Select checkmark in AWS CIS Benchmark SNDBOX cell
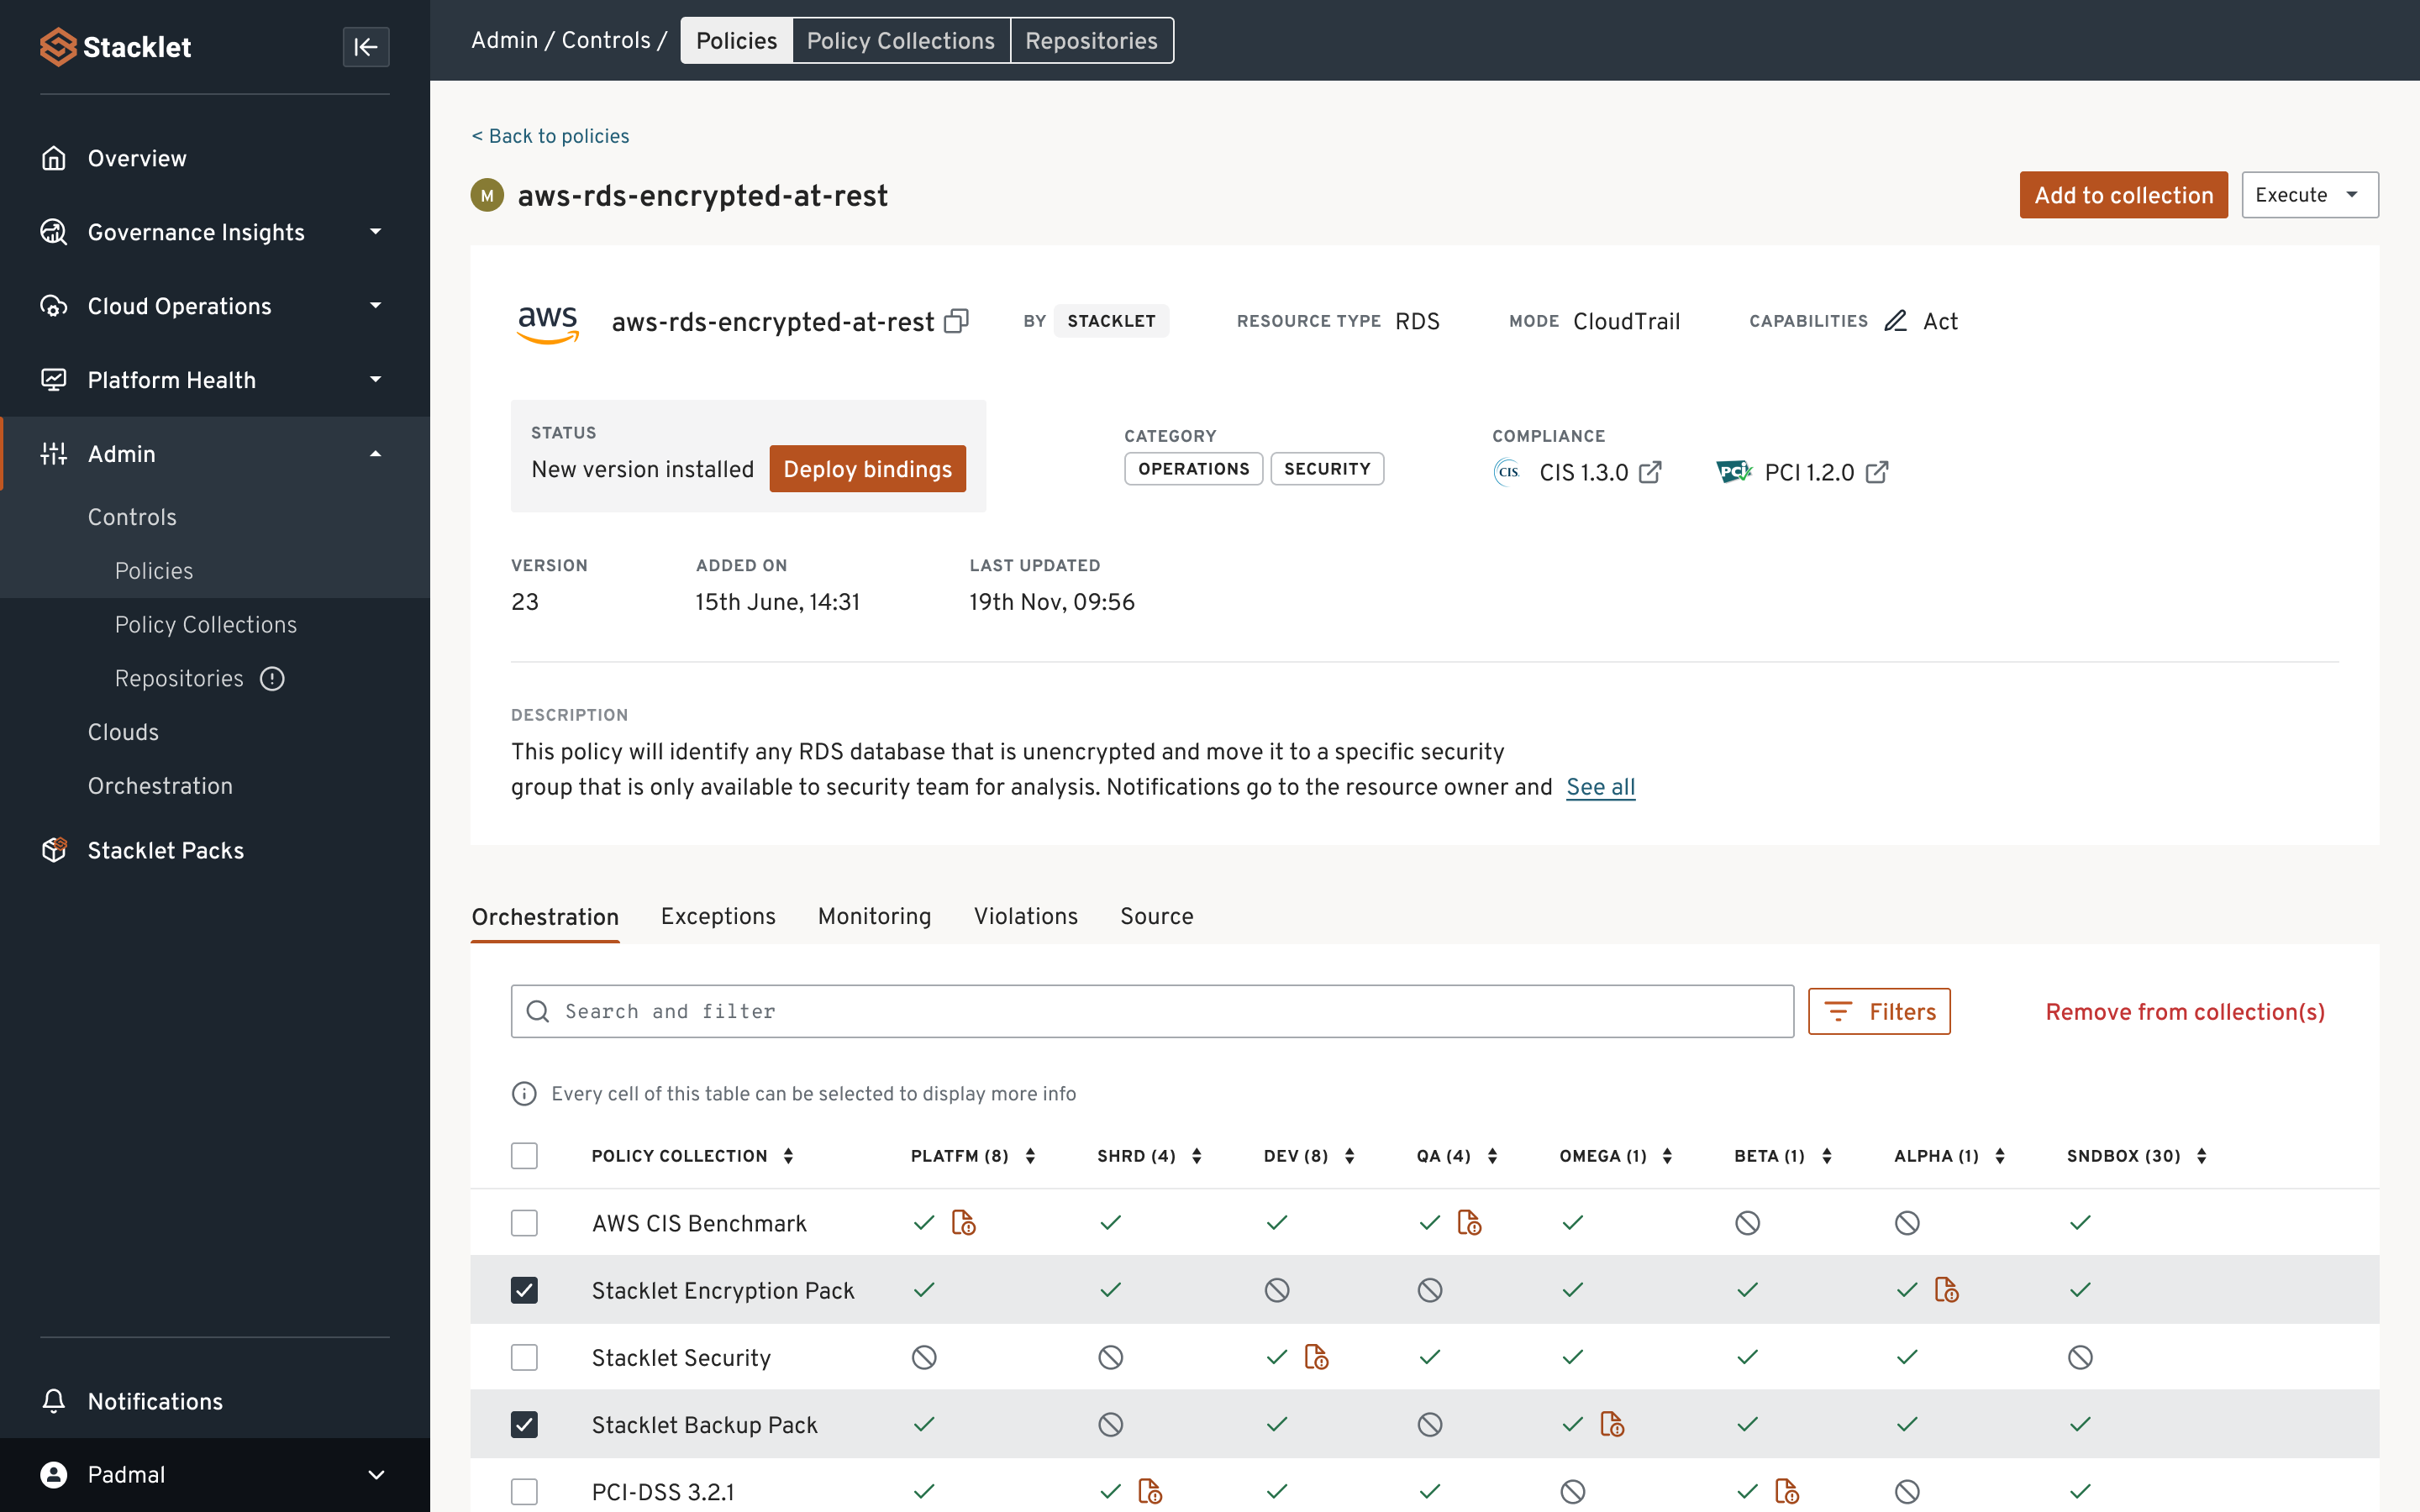The width and height of the screenshot is (2420, 1512). click(2080, 1223)
